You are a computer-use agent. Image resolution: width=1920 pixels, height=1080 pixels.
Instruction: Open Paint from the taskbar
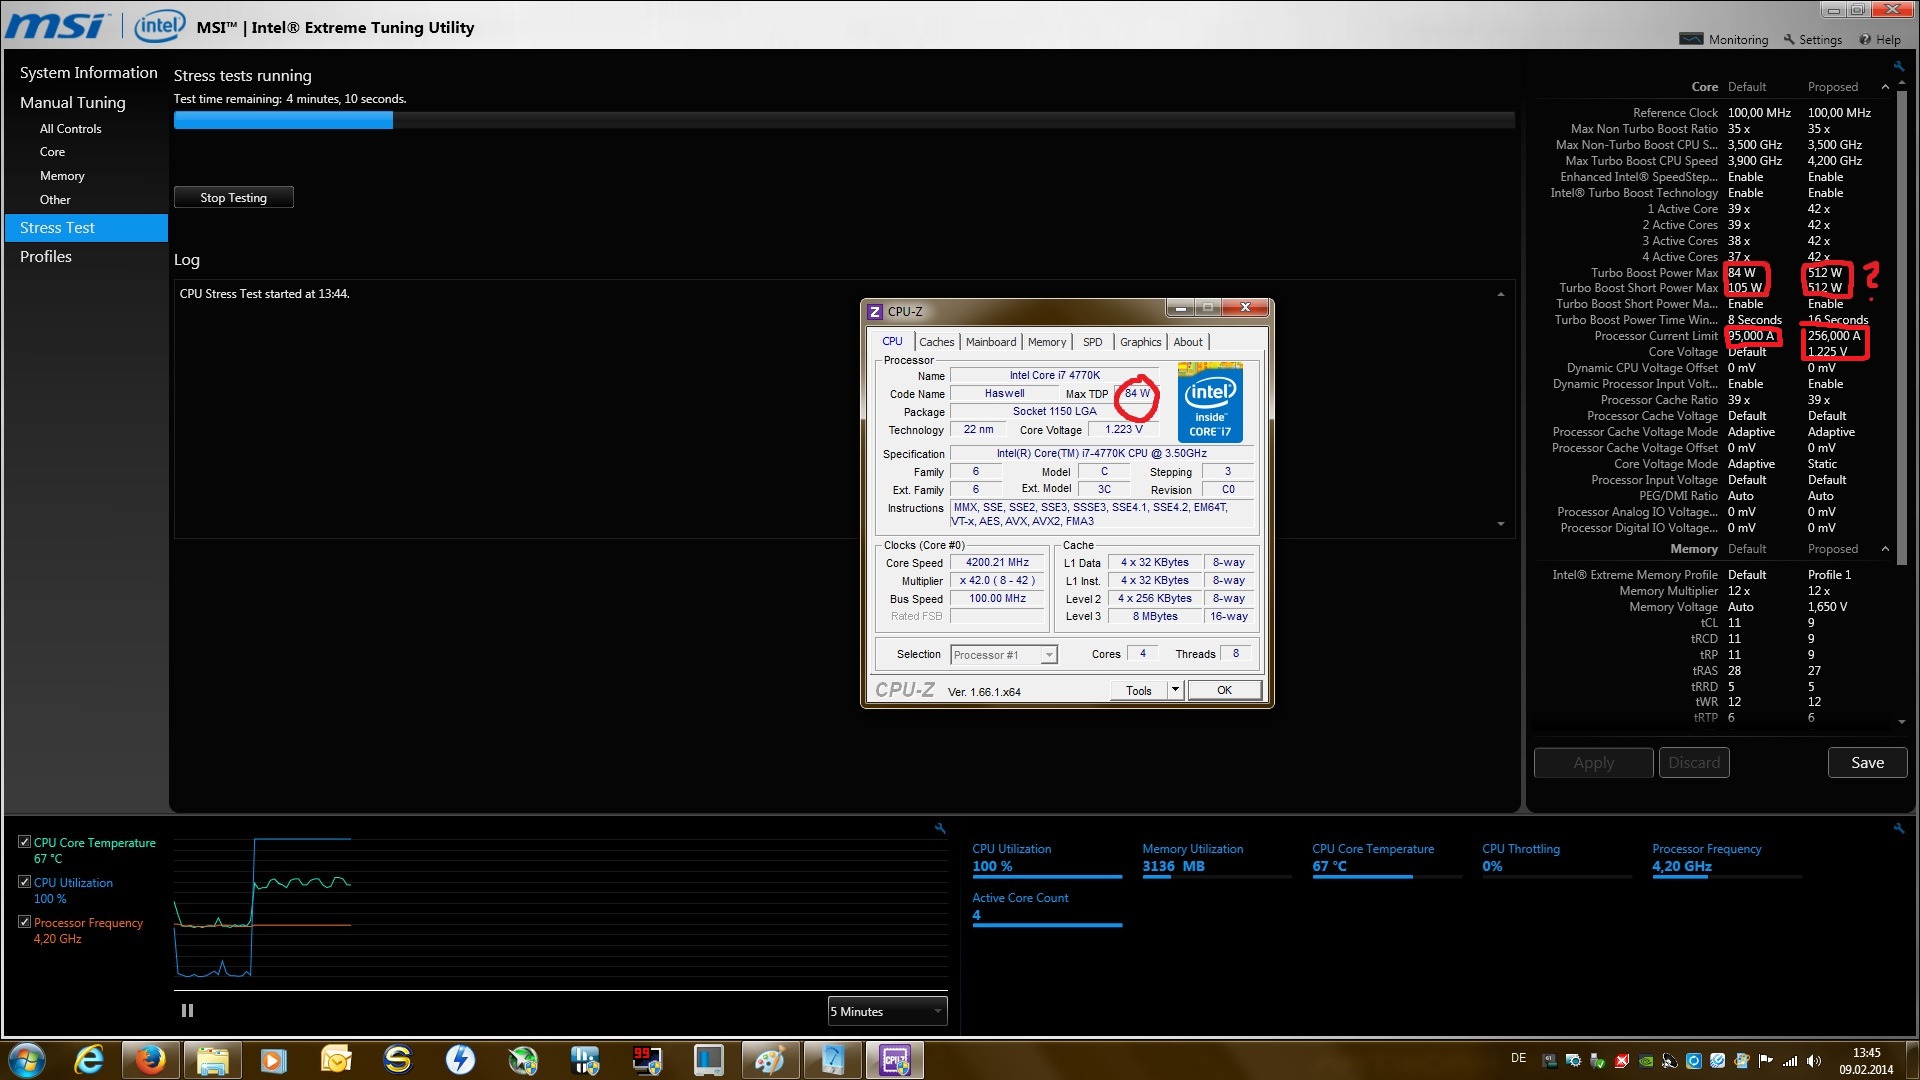pos(769,1060)
